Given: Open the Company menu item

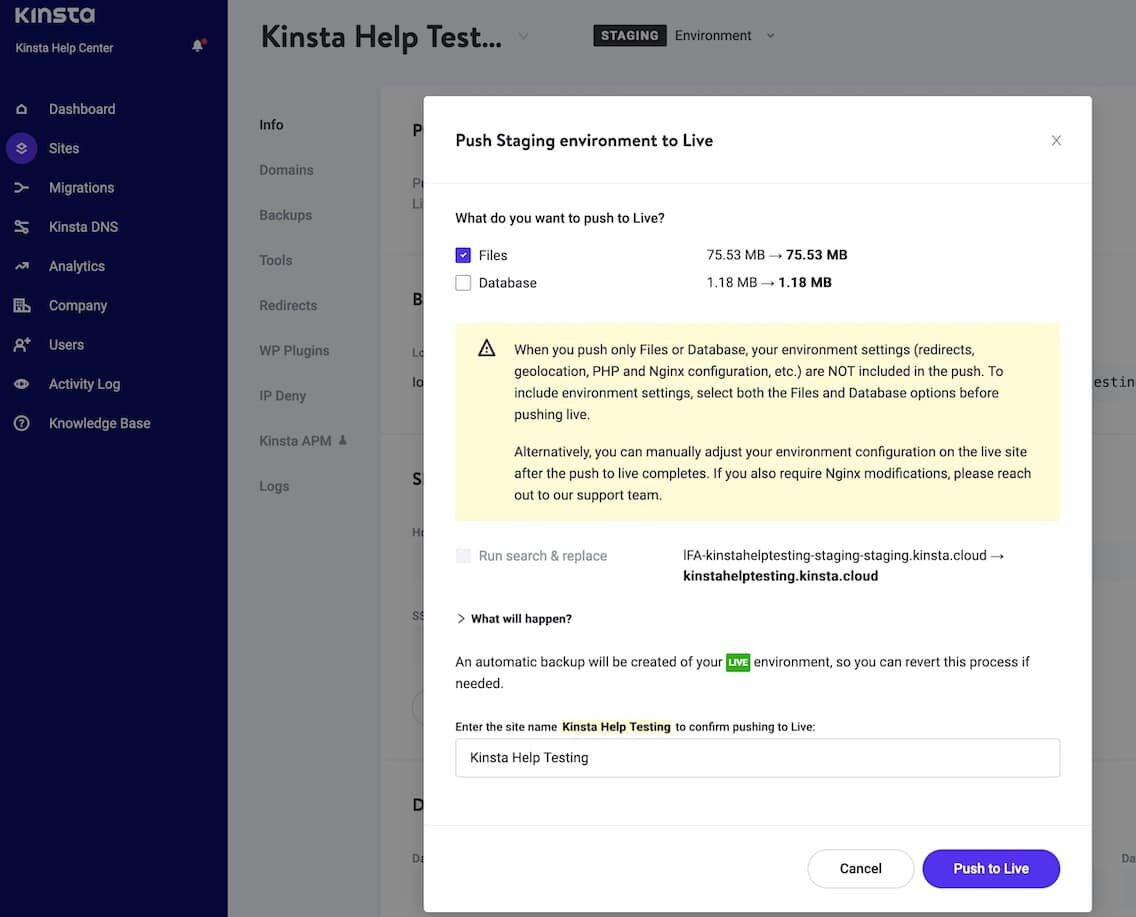Looking at the screenshot, I should click(78, 306).
